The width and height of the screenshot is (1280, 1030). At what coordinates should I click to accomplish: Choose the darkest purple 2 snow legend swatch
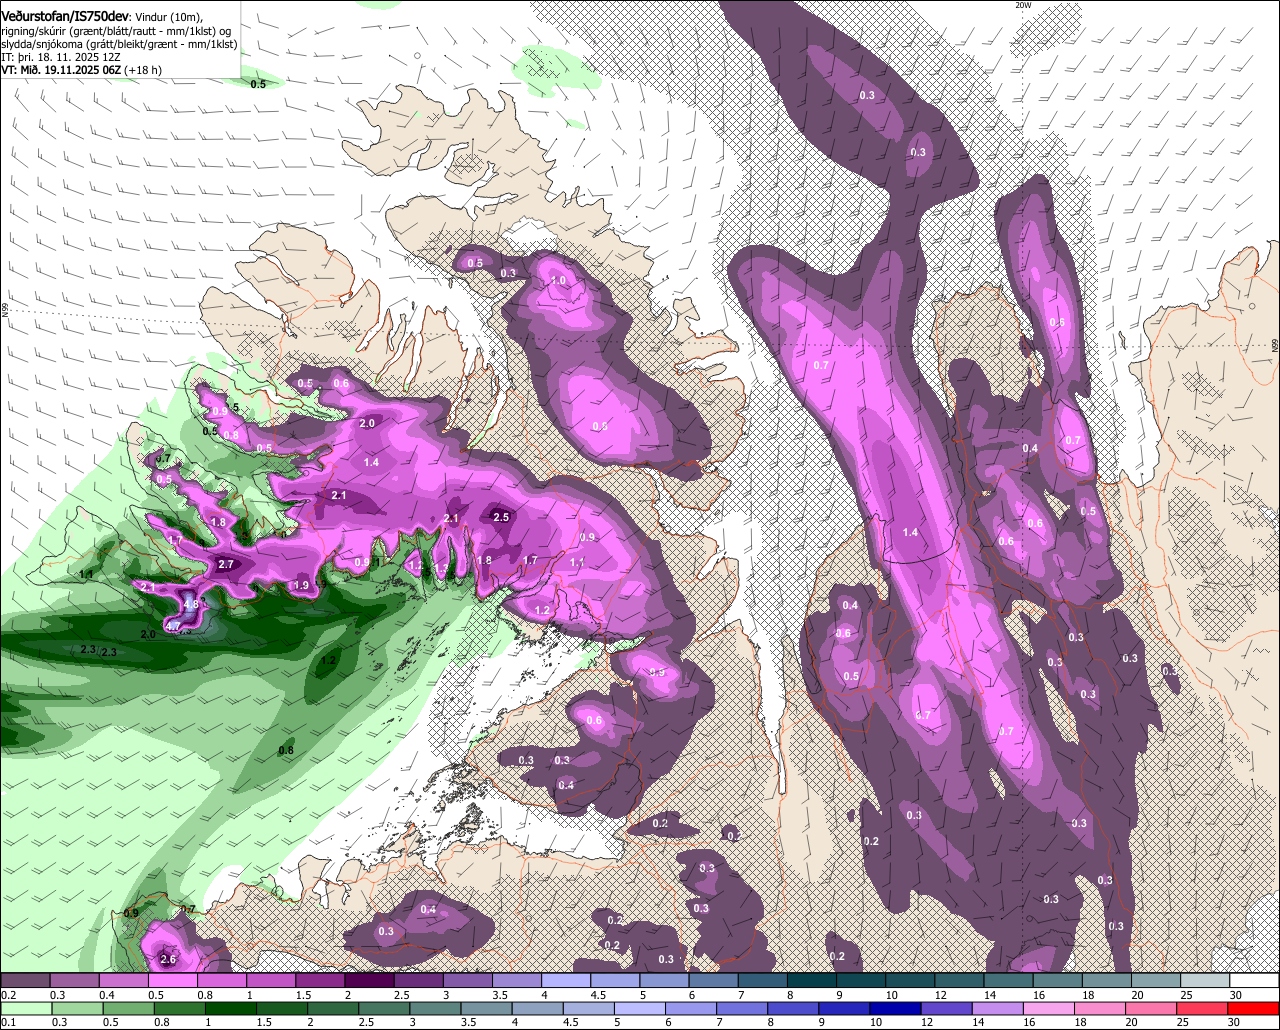click(x=369, y=981)
